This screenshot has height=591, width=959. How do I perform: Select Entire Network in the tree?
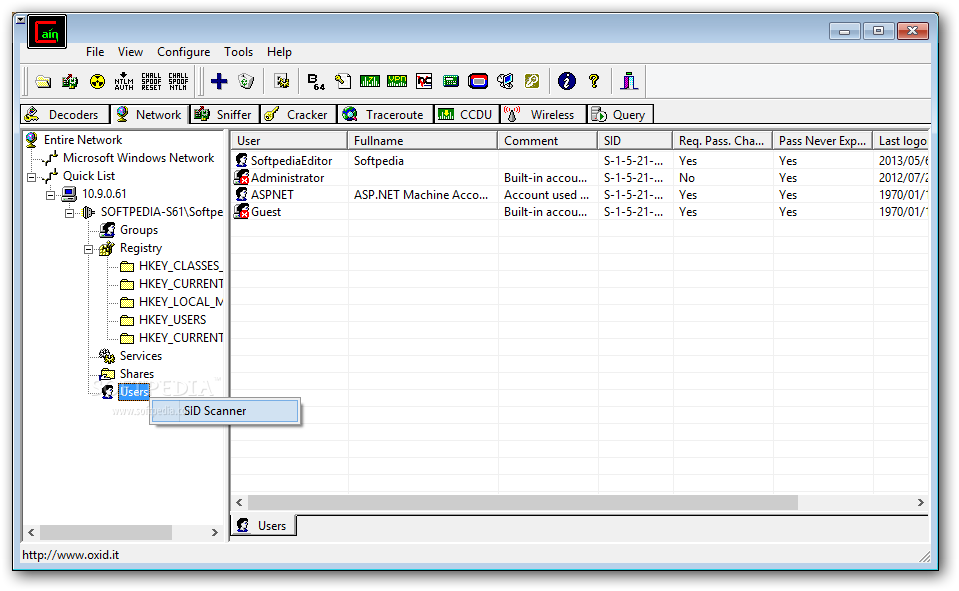[x=83, y=140]
